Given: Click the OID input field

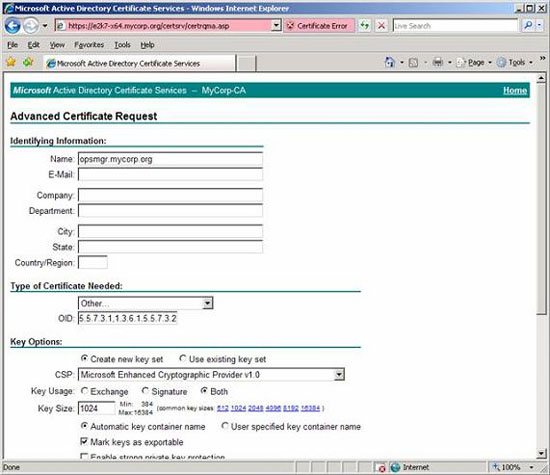Looking at the screenshot, I should pyautogui.click(x=127, y=318).
